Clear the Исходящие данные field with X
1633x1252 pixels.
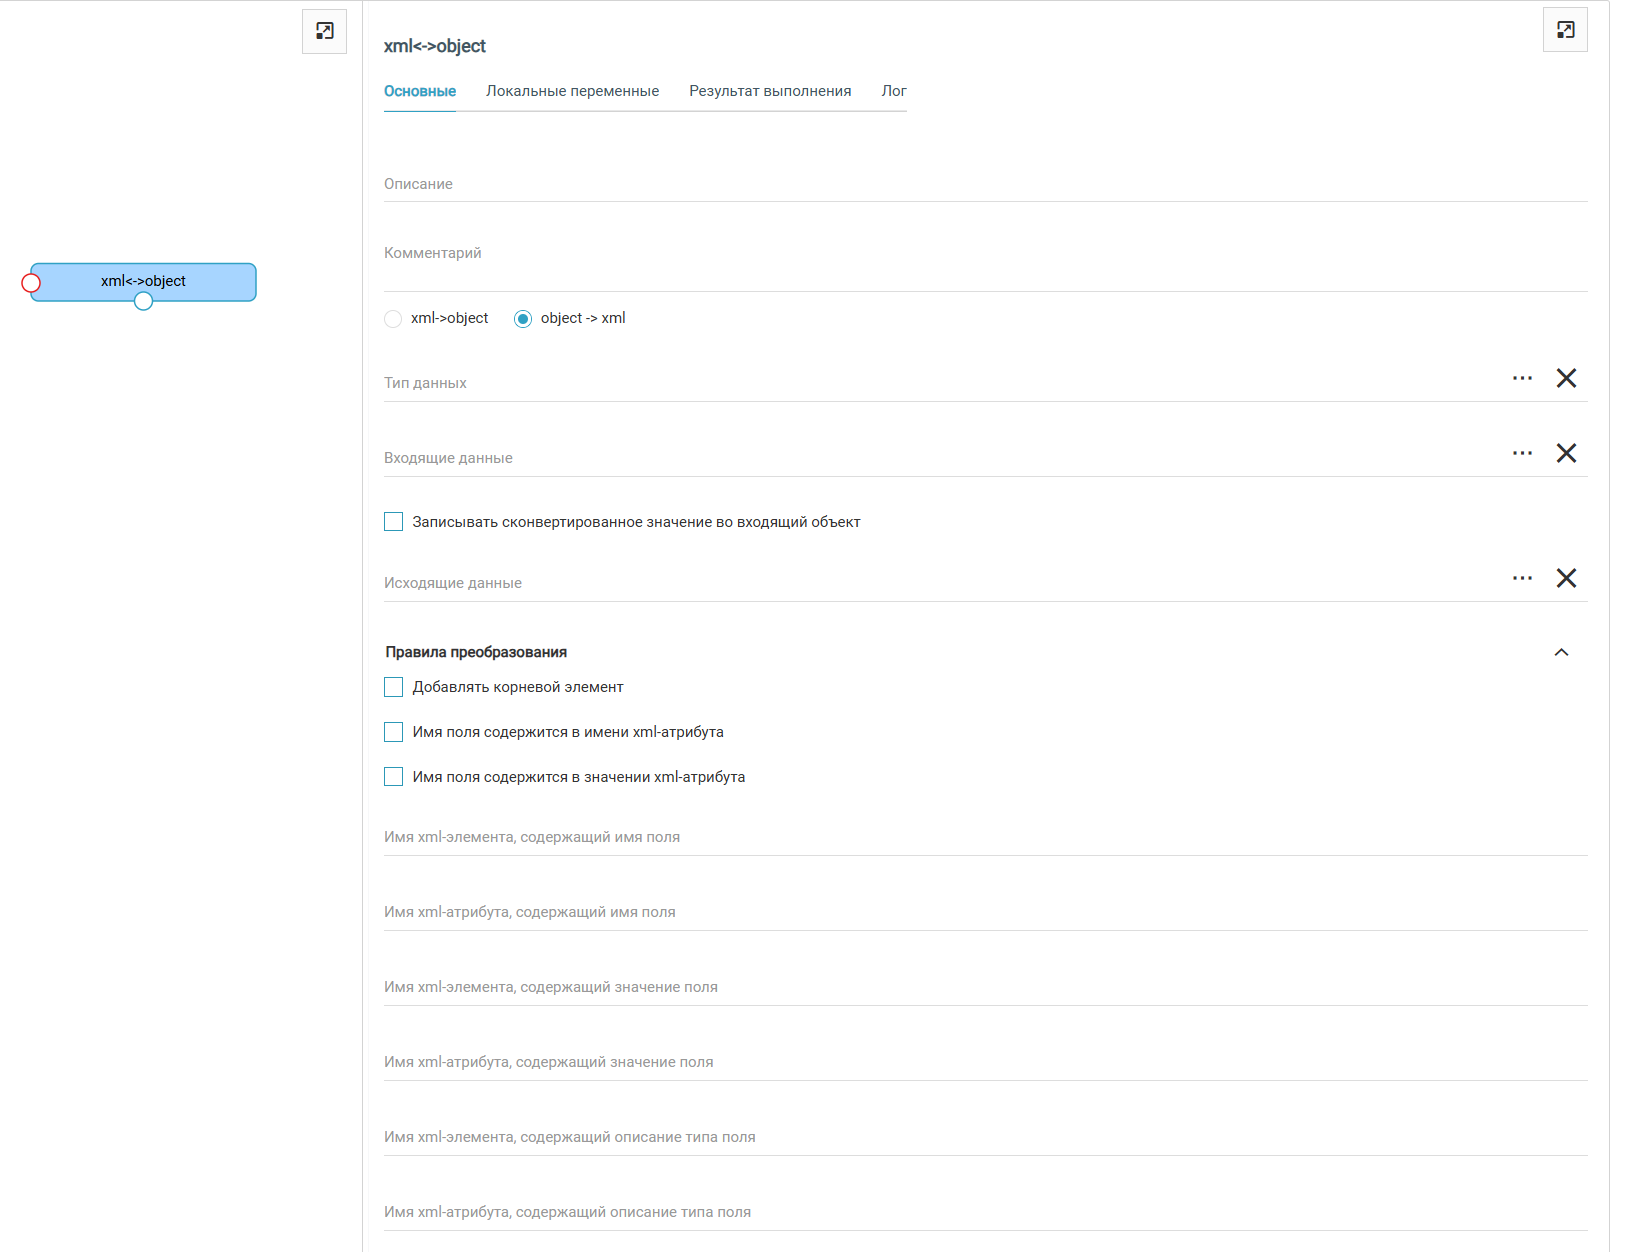[1566, 578]
